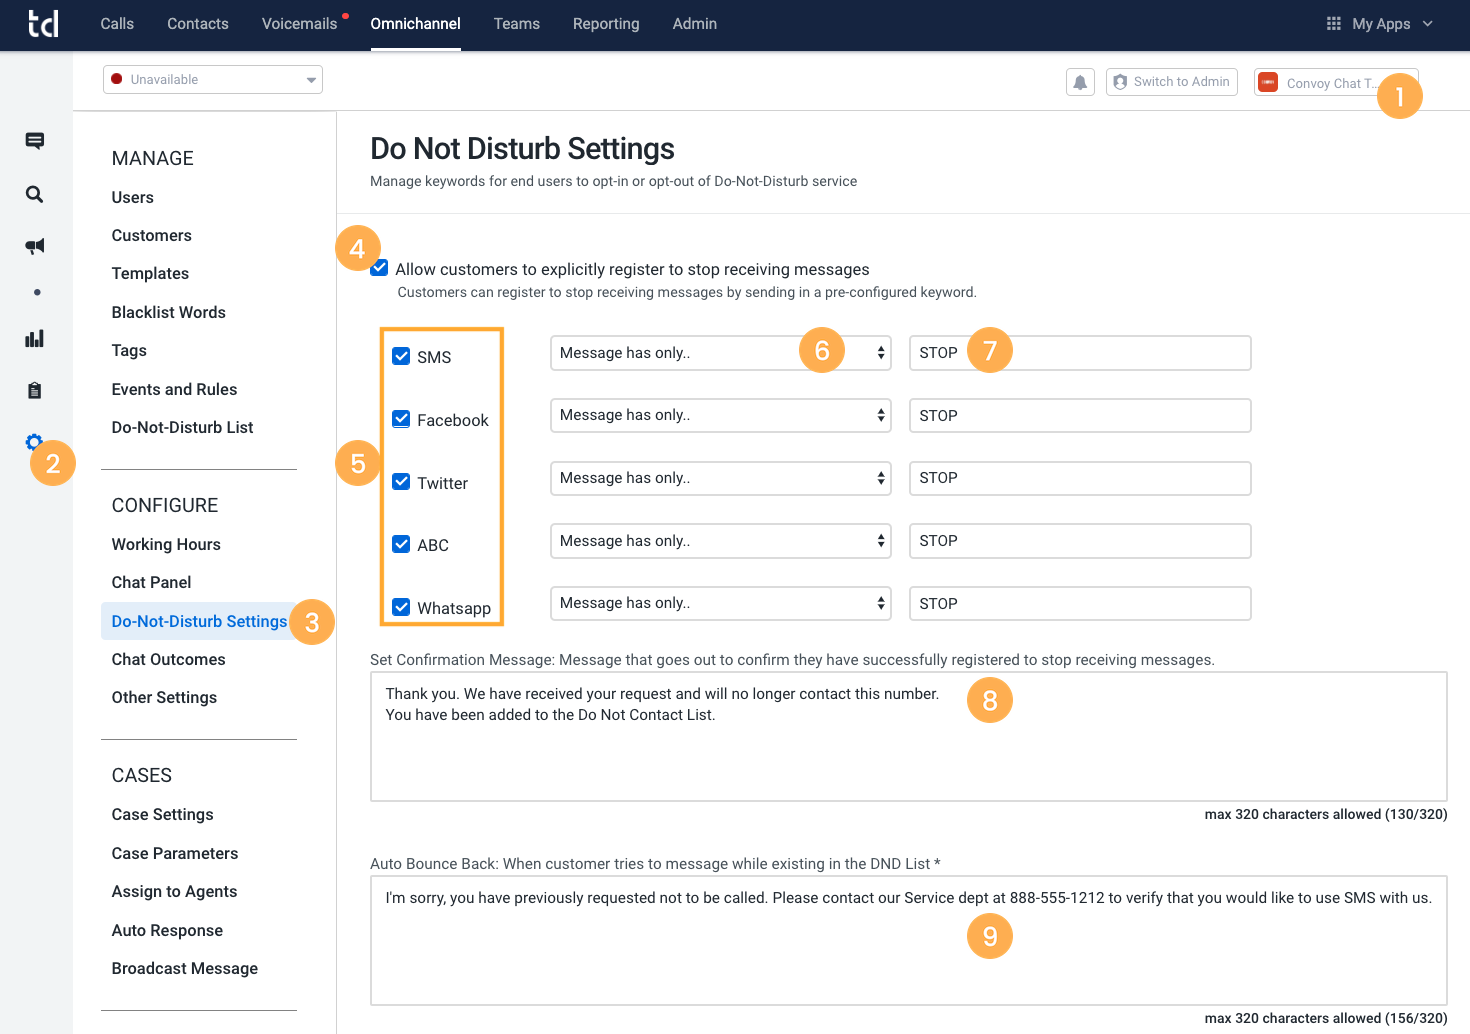Screen dimensions: 1470x1034
Task: Uncheck the SMS channel checkbox
Action: click(401, 356)
